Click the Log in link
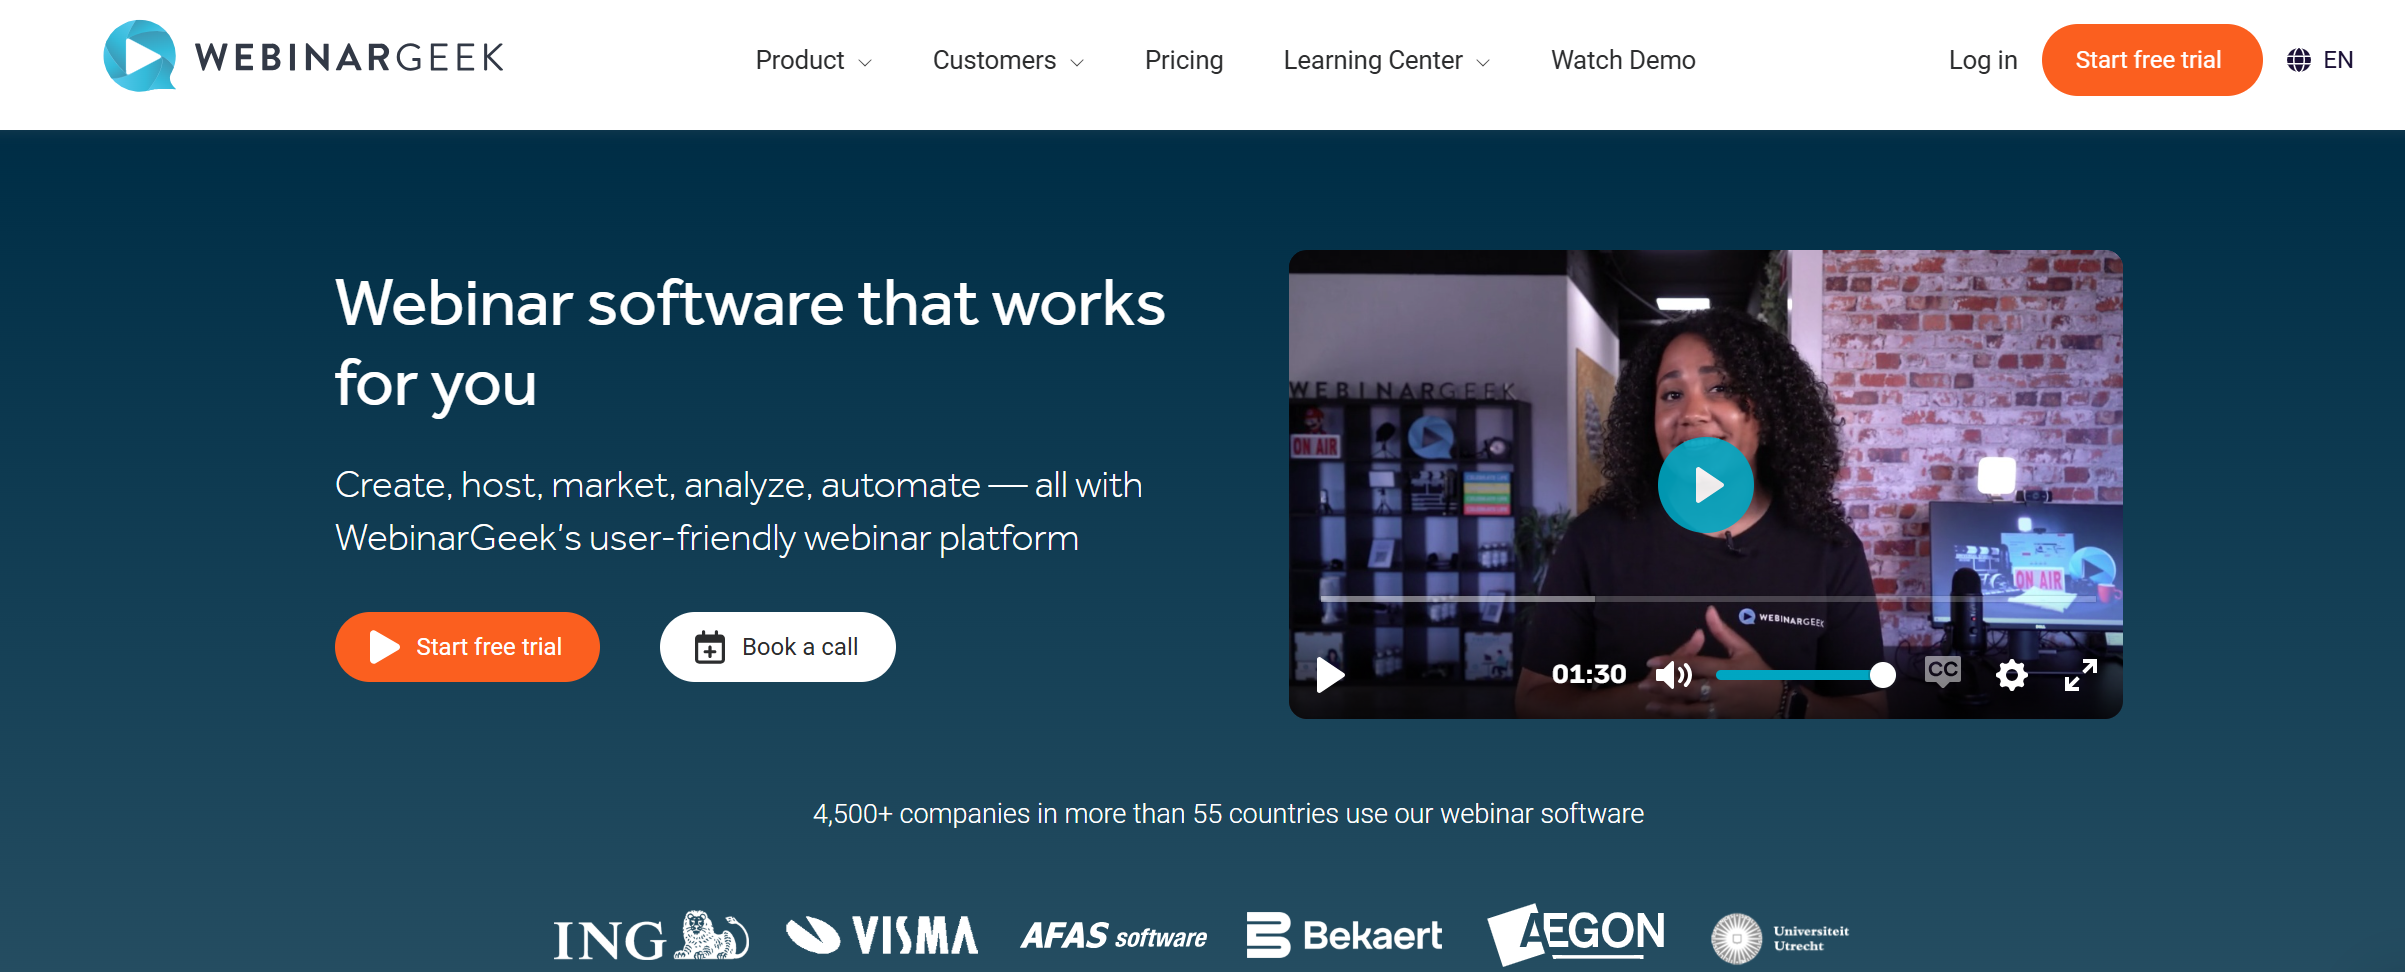 tap(1983, 60)
